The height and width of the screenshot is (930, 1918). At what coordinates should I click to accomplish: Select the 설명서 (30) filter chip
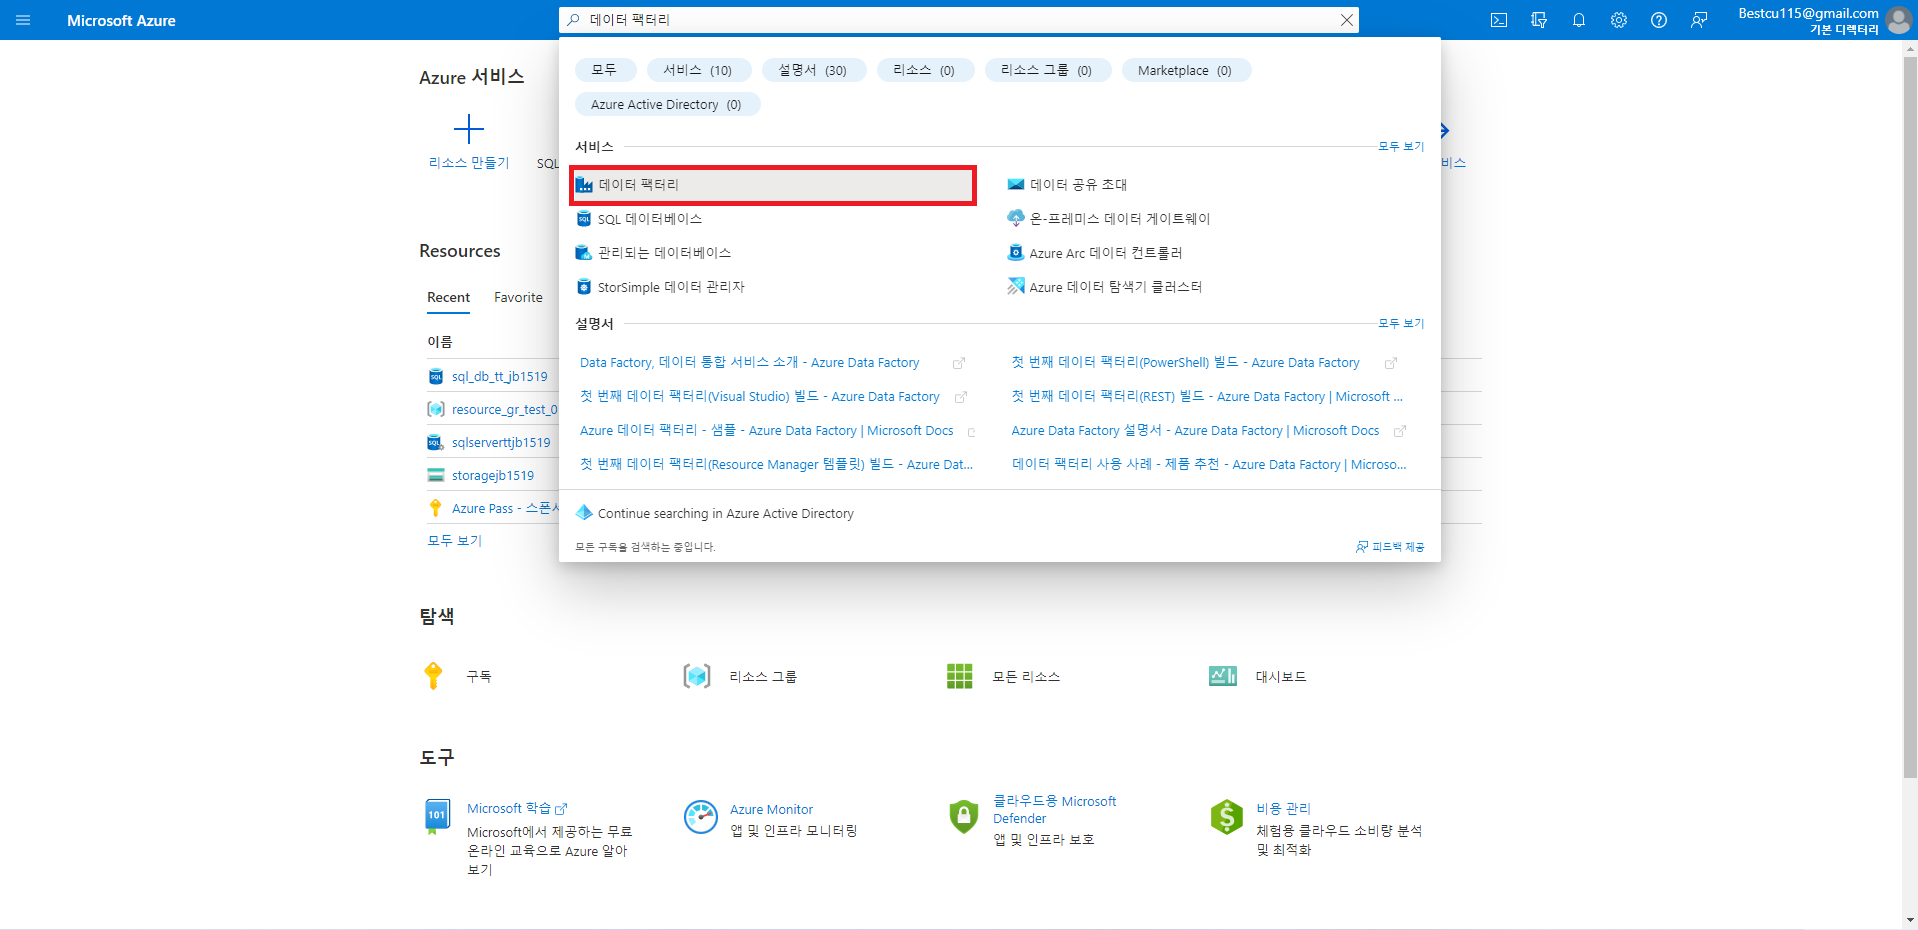(813, 70)
